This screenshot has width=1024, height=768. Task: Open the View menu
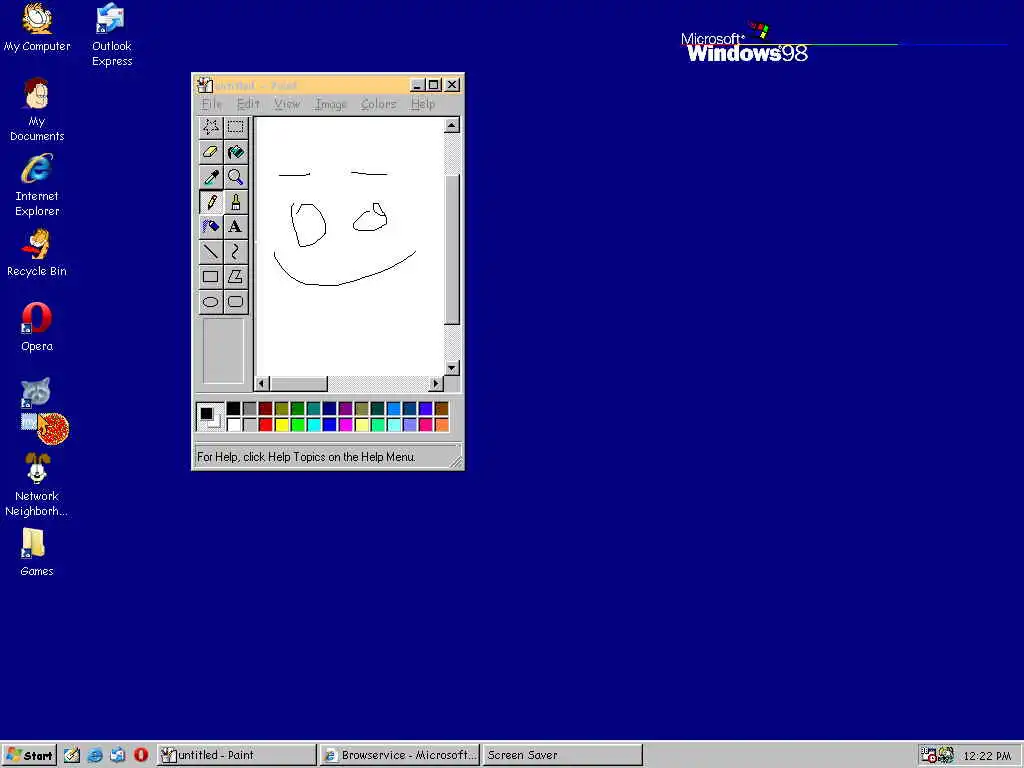(x=287, y=104)
